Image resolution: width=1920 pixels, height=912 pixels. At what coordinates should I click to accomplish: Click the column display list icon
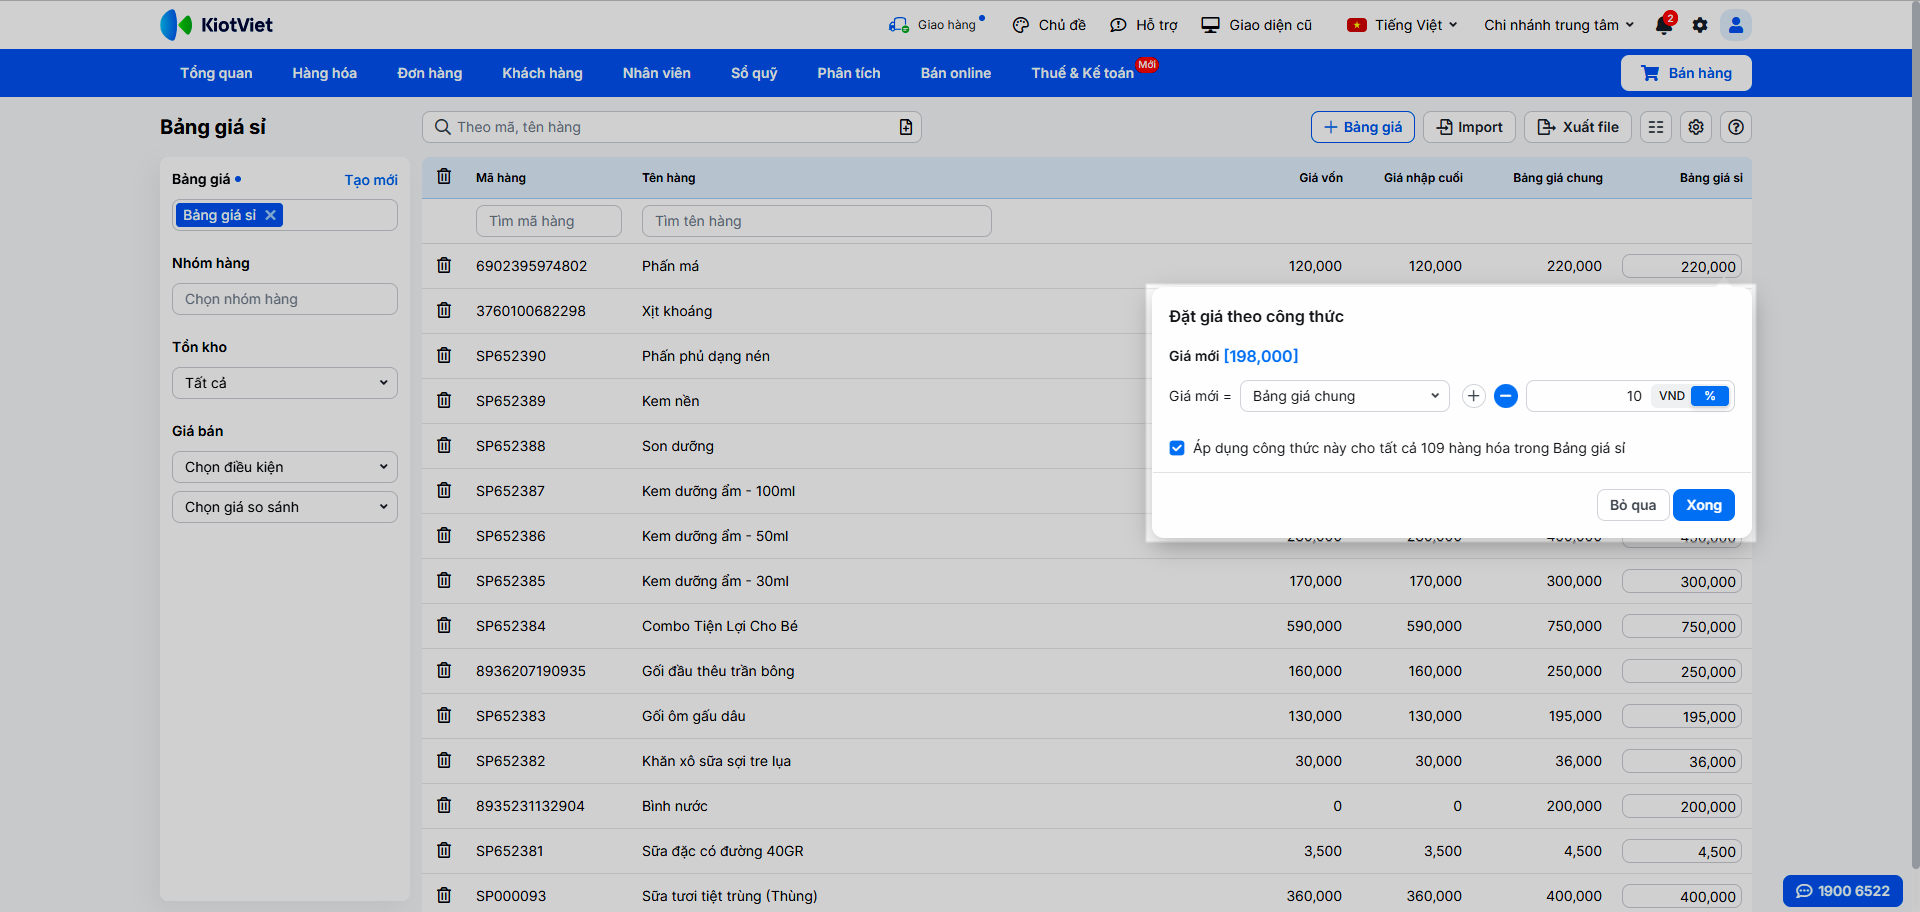[1656, 127]
